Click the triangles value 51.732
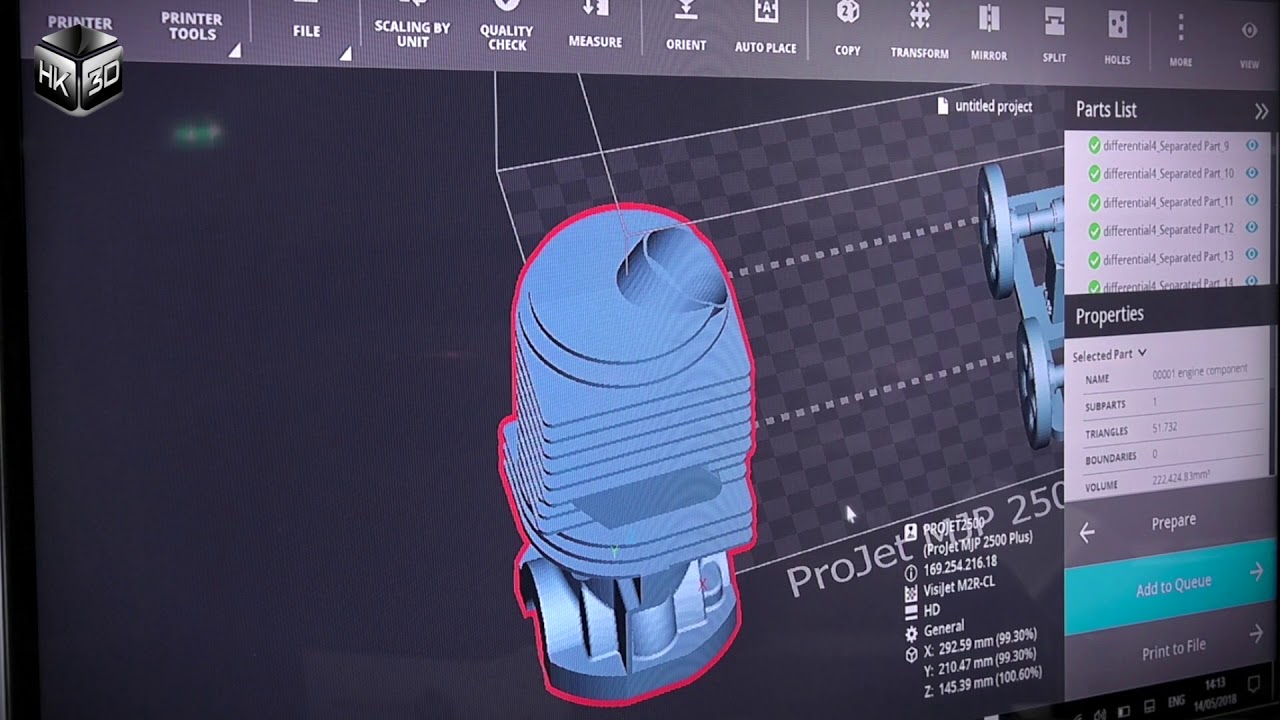 pyautogui.click(x=1165, y=427)
